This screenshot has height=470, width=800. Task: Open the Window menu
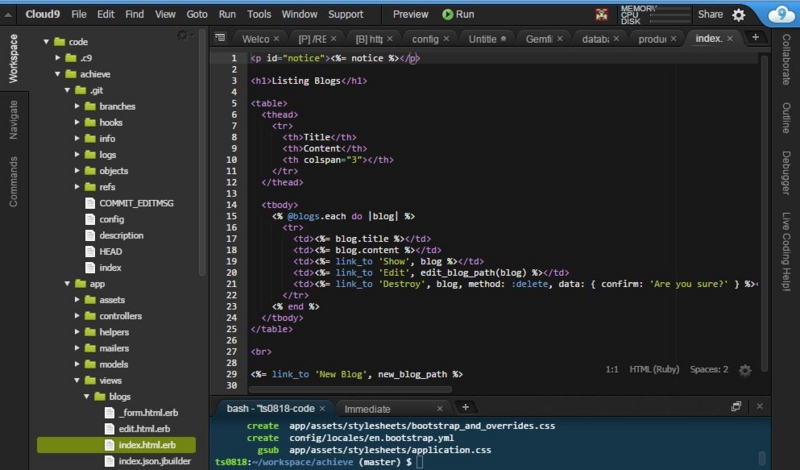[299, 14]
